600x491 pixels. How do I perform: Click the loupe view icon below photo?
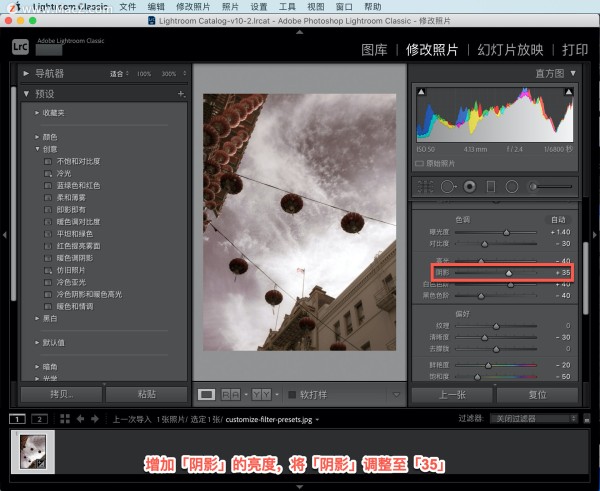[207, 394]
